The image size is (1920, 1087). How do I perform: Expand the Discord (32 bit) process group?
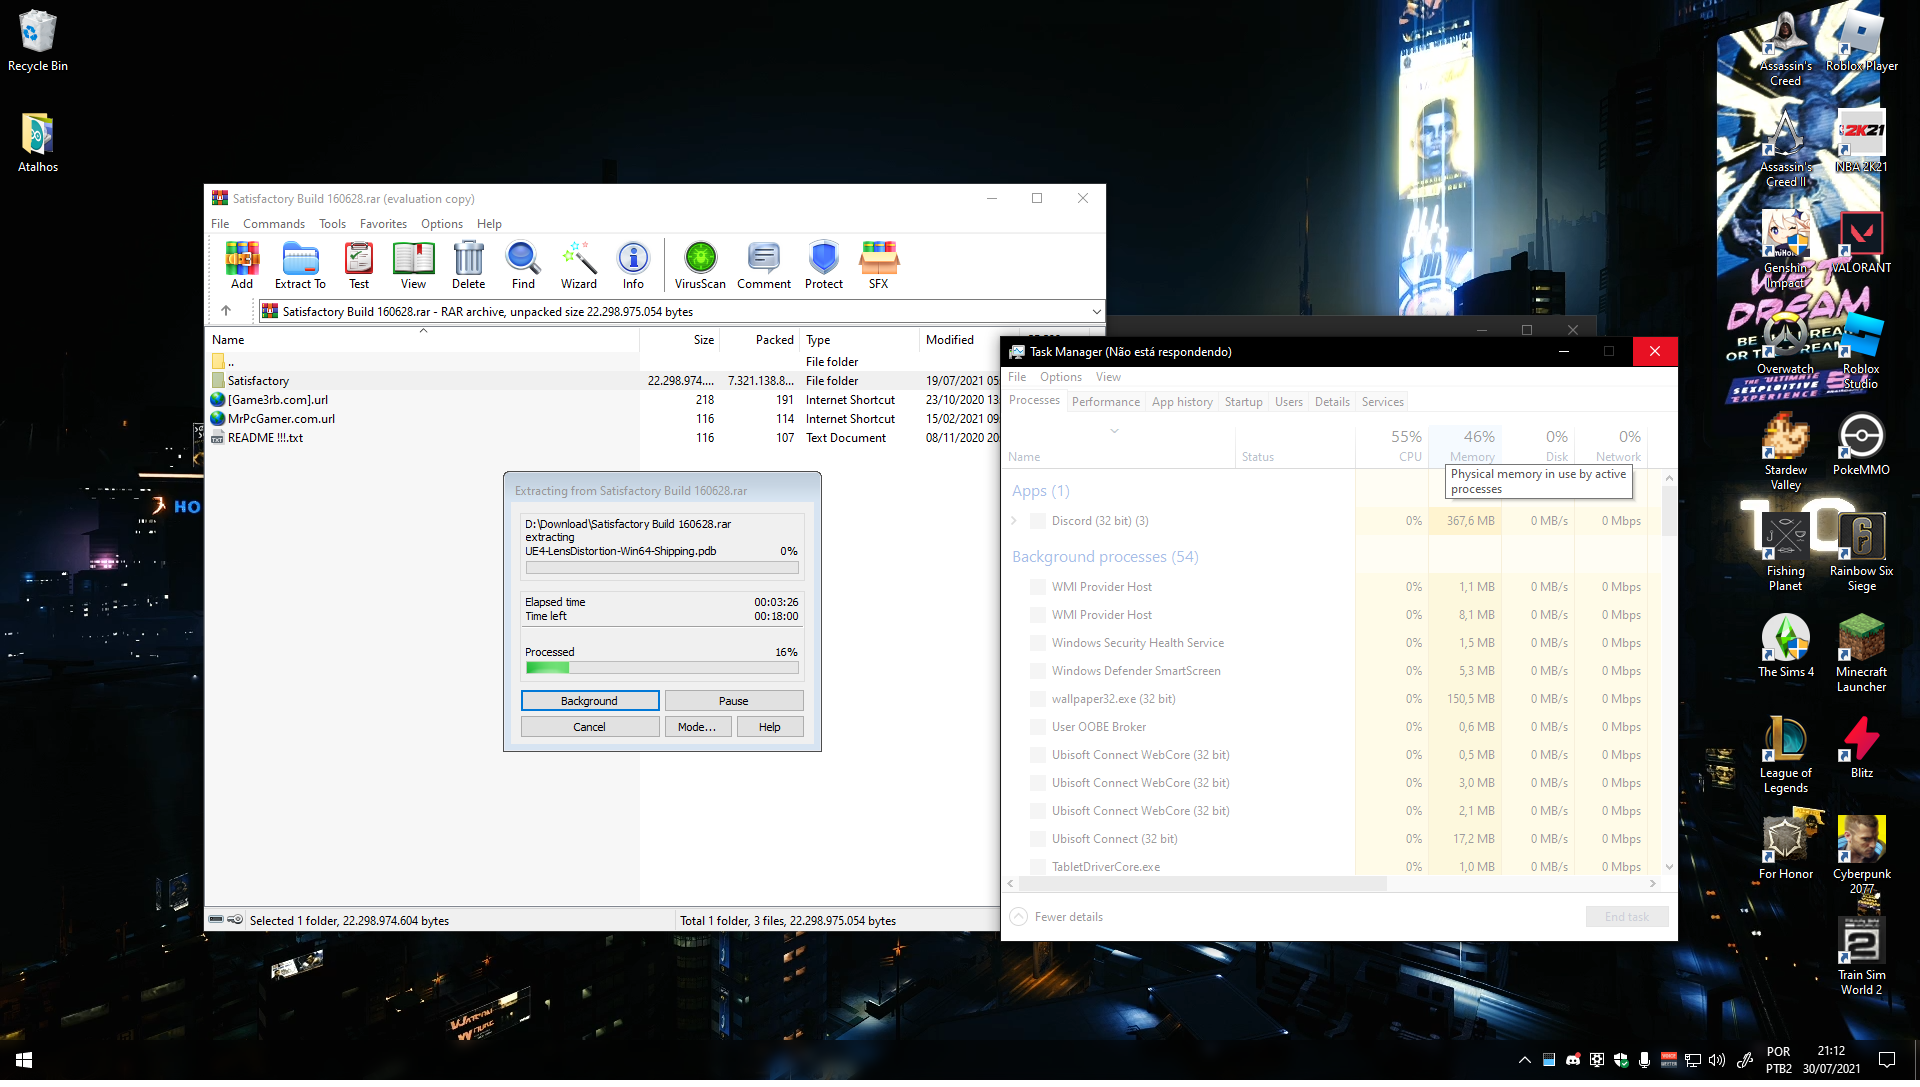(x=1014, y=521)
